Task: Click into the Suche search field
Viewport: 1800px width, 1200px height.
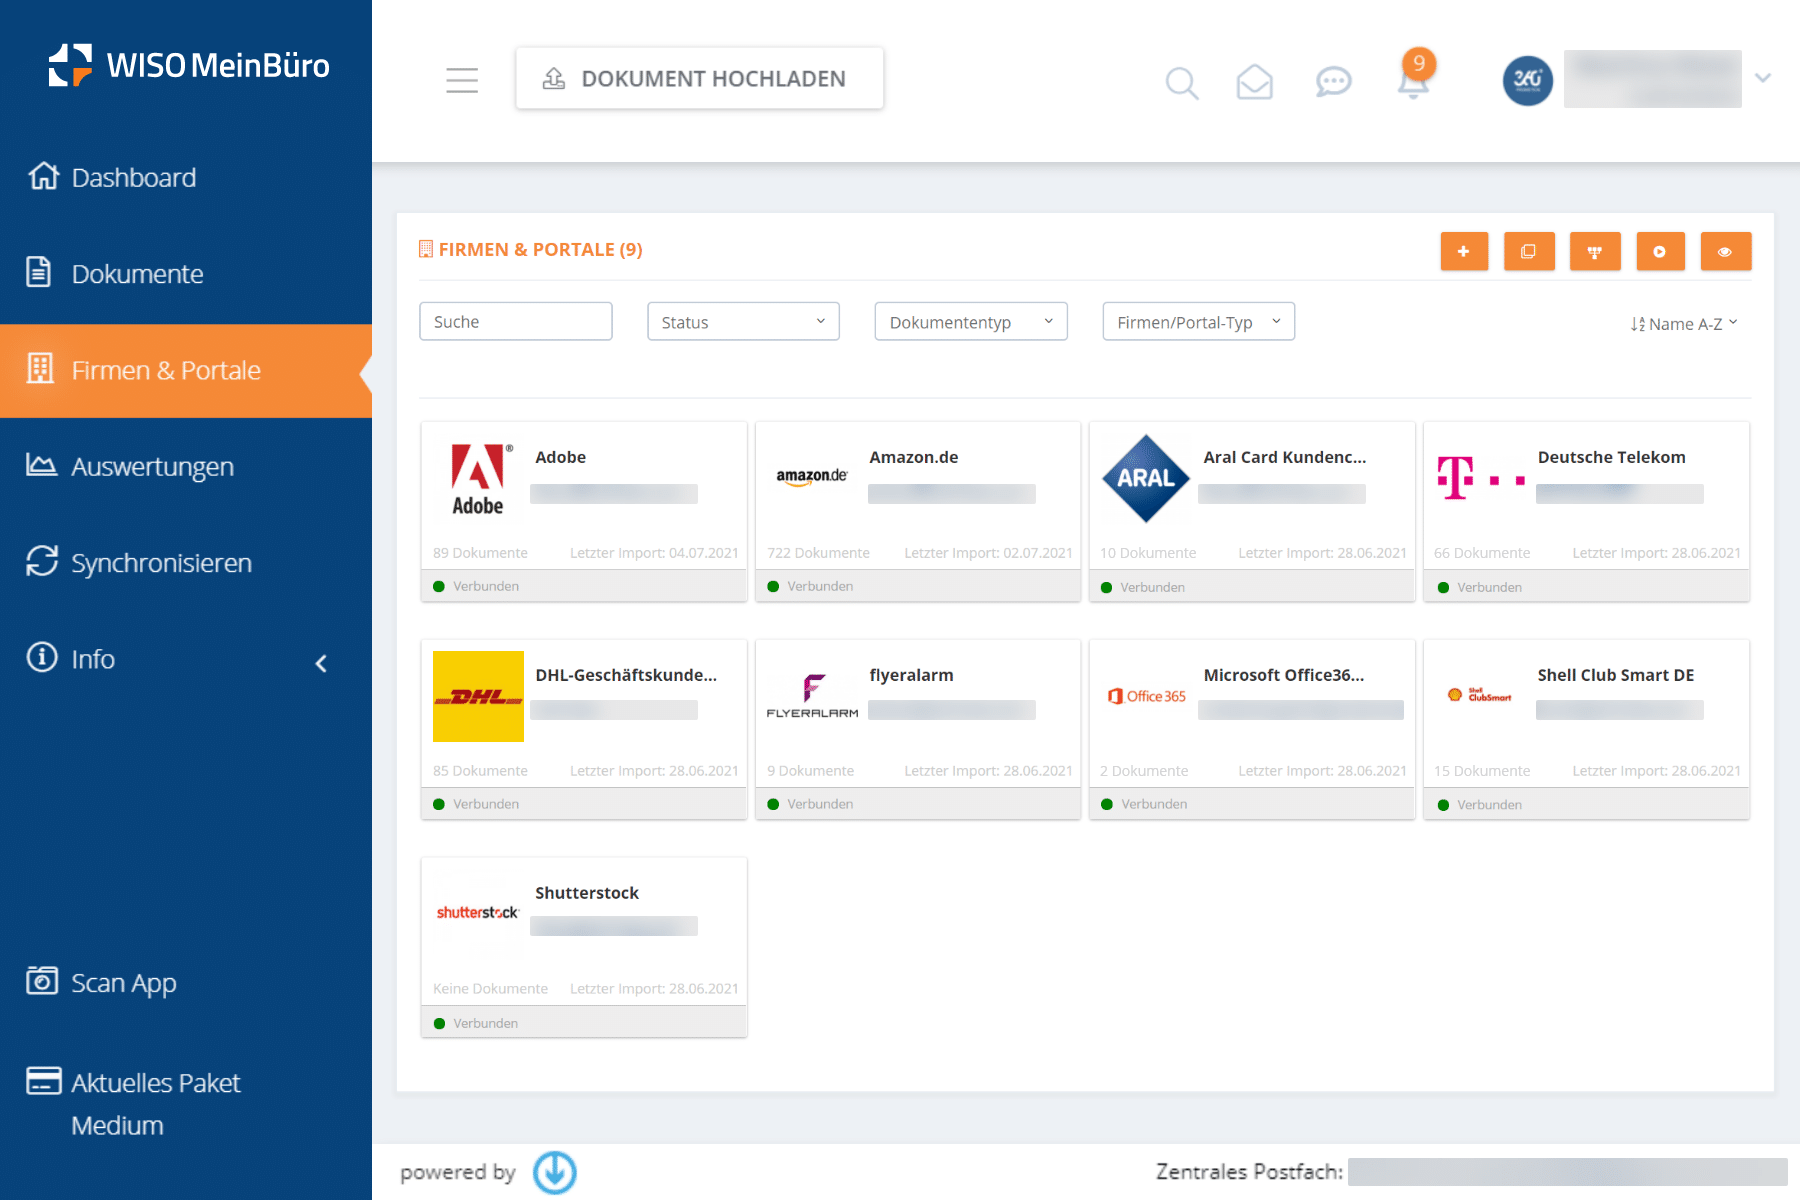Action: [516, 321]
